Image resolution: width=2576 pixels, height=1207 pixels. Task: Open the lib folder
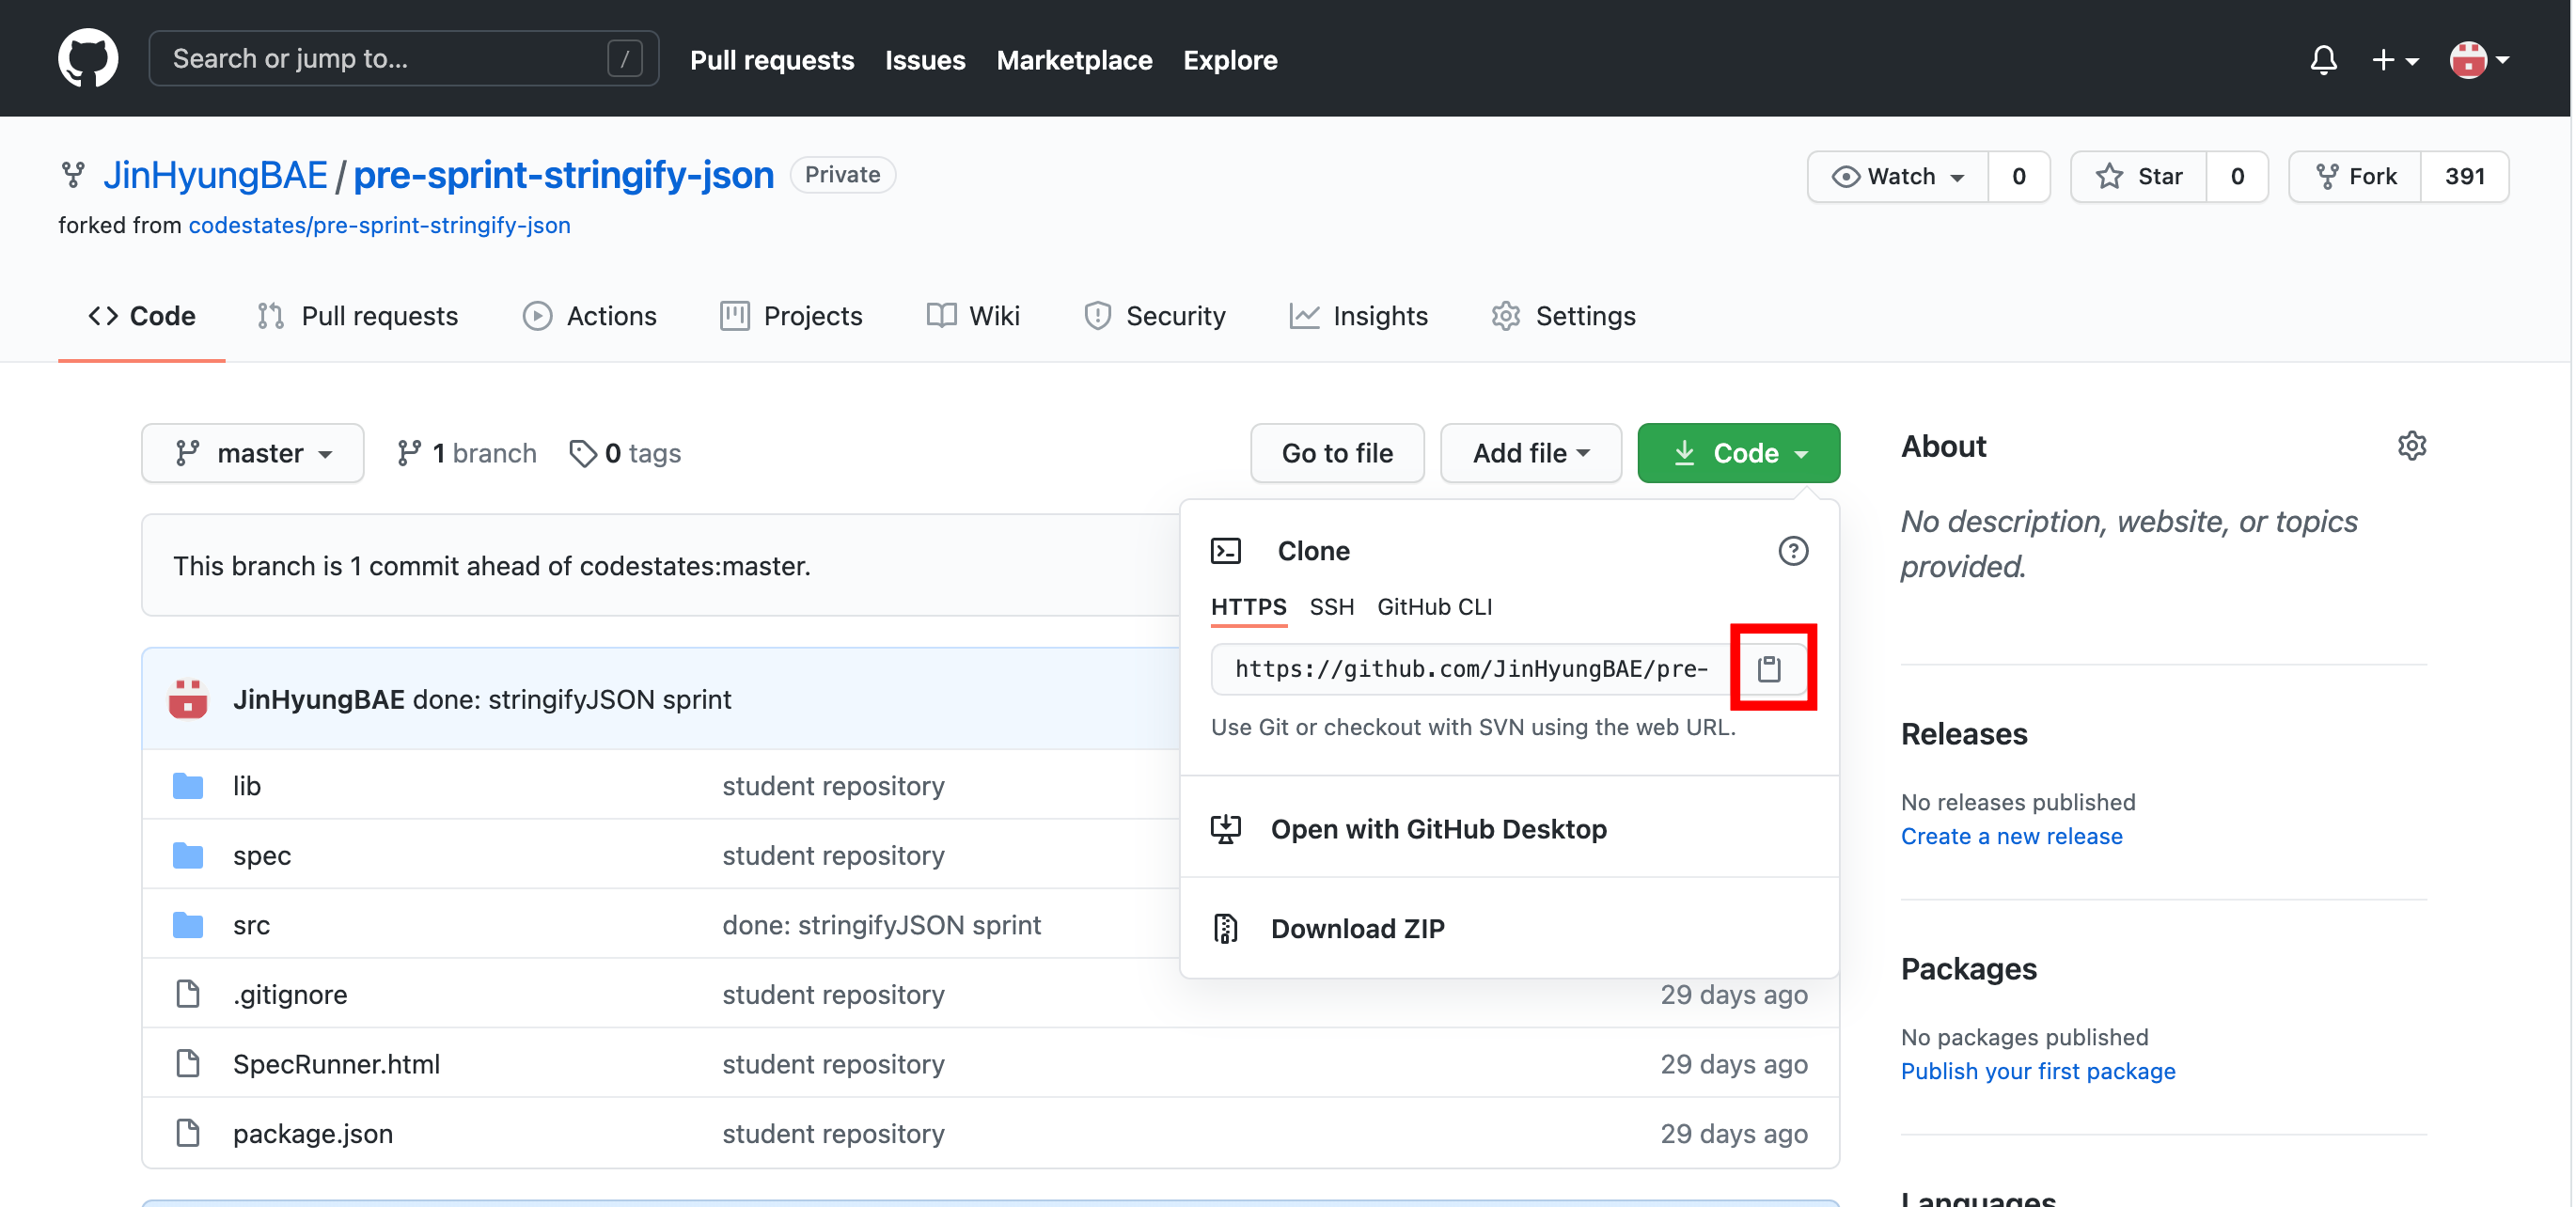246,786
